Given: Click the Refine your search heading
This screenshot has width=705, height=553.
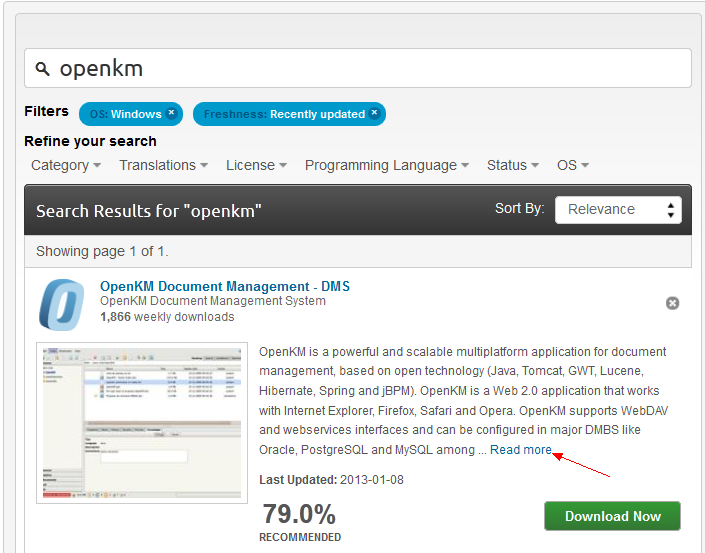Looking at the screenshot, I should coord(90,141).
